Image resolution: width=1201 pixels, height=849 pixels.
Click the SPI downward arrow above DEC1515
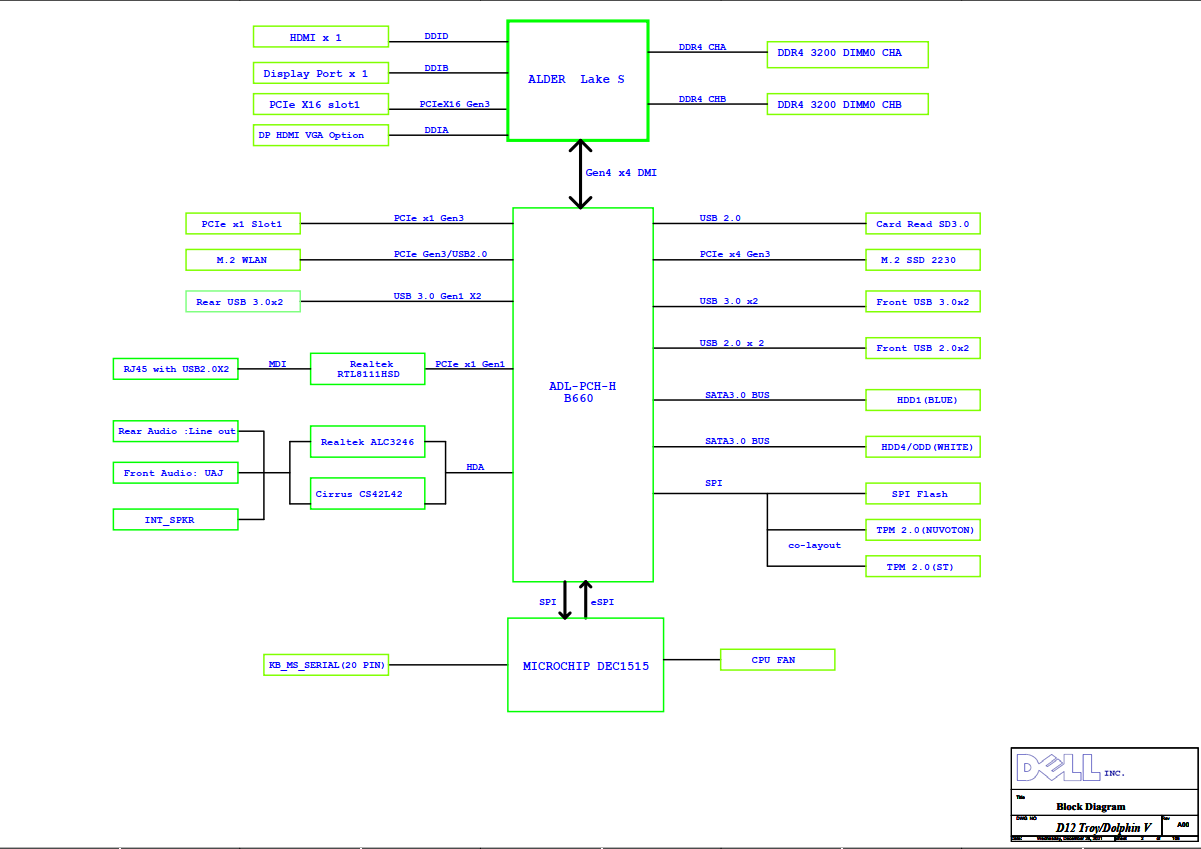(565, 600)
